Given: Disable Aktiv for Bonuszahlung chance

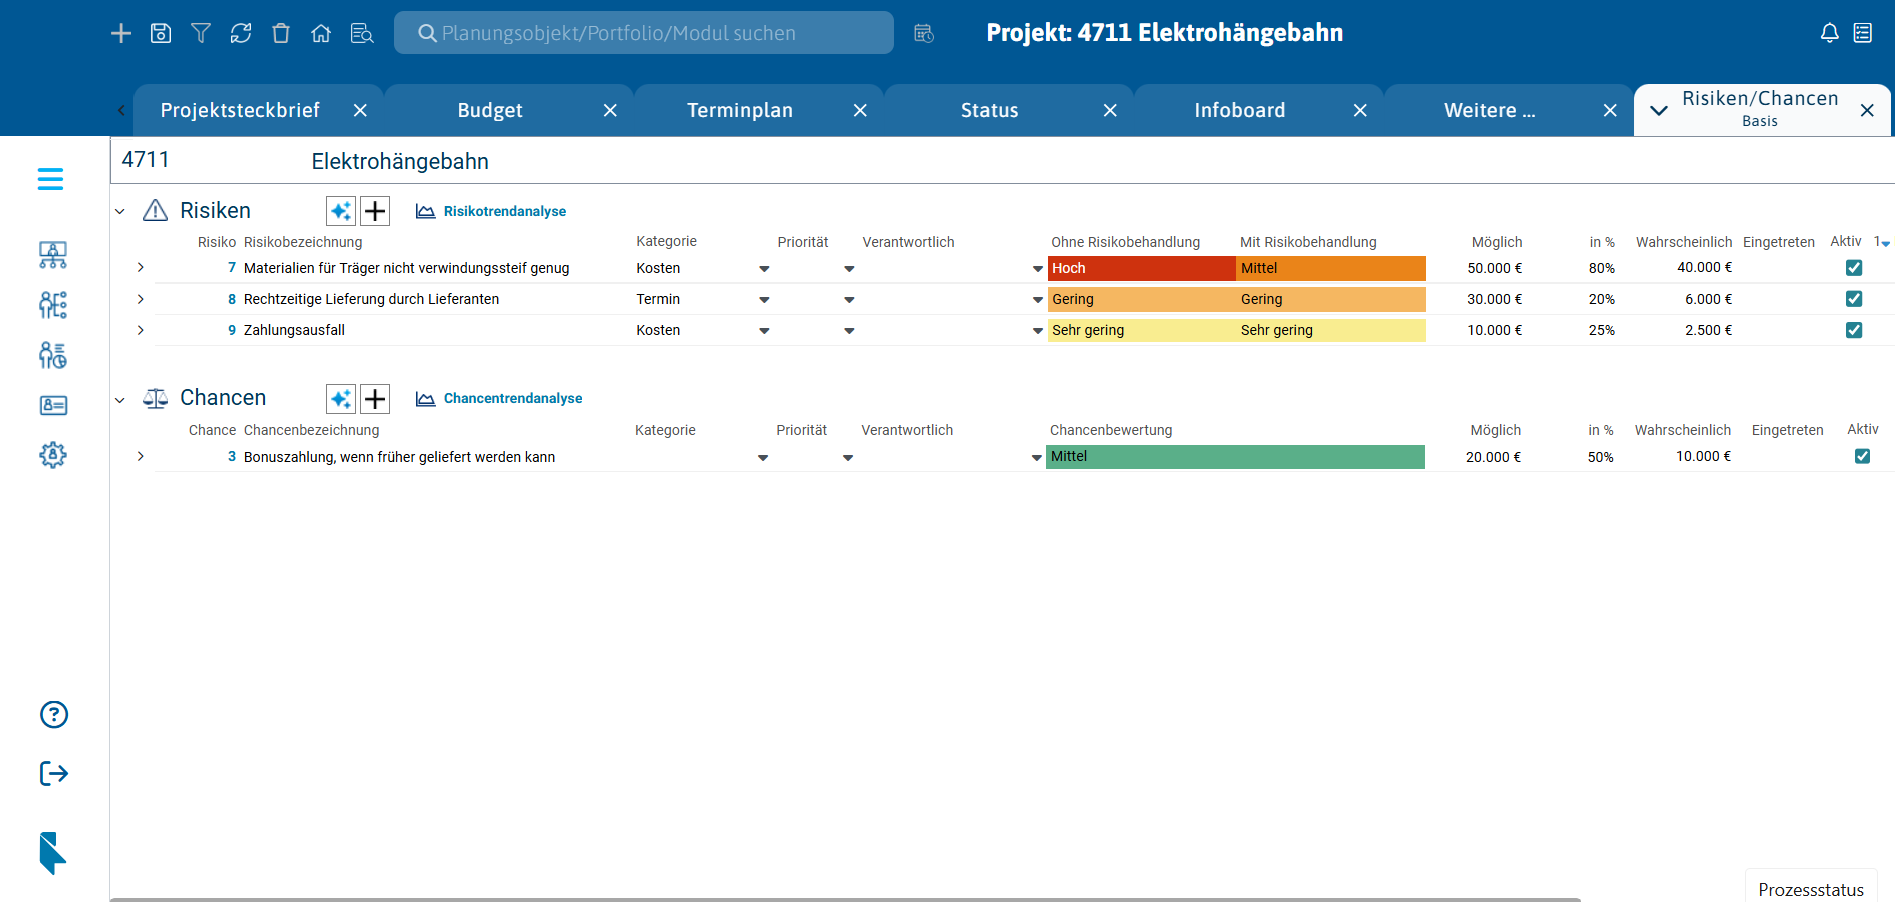Looking at the screenshot, I should [1861, 456].
